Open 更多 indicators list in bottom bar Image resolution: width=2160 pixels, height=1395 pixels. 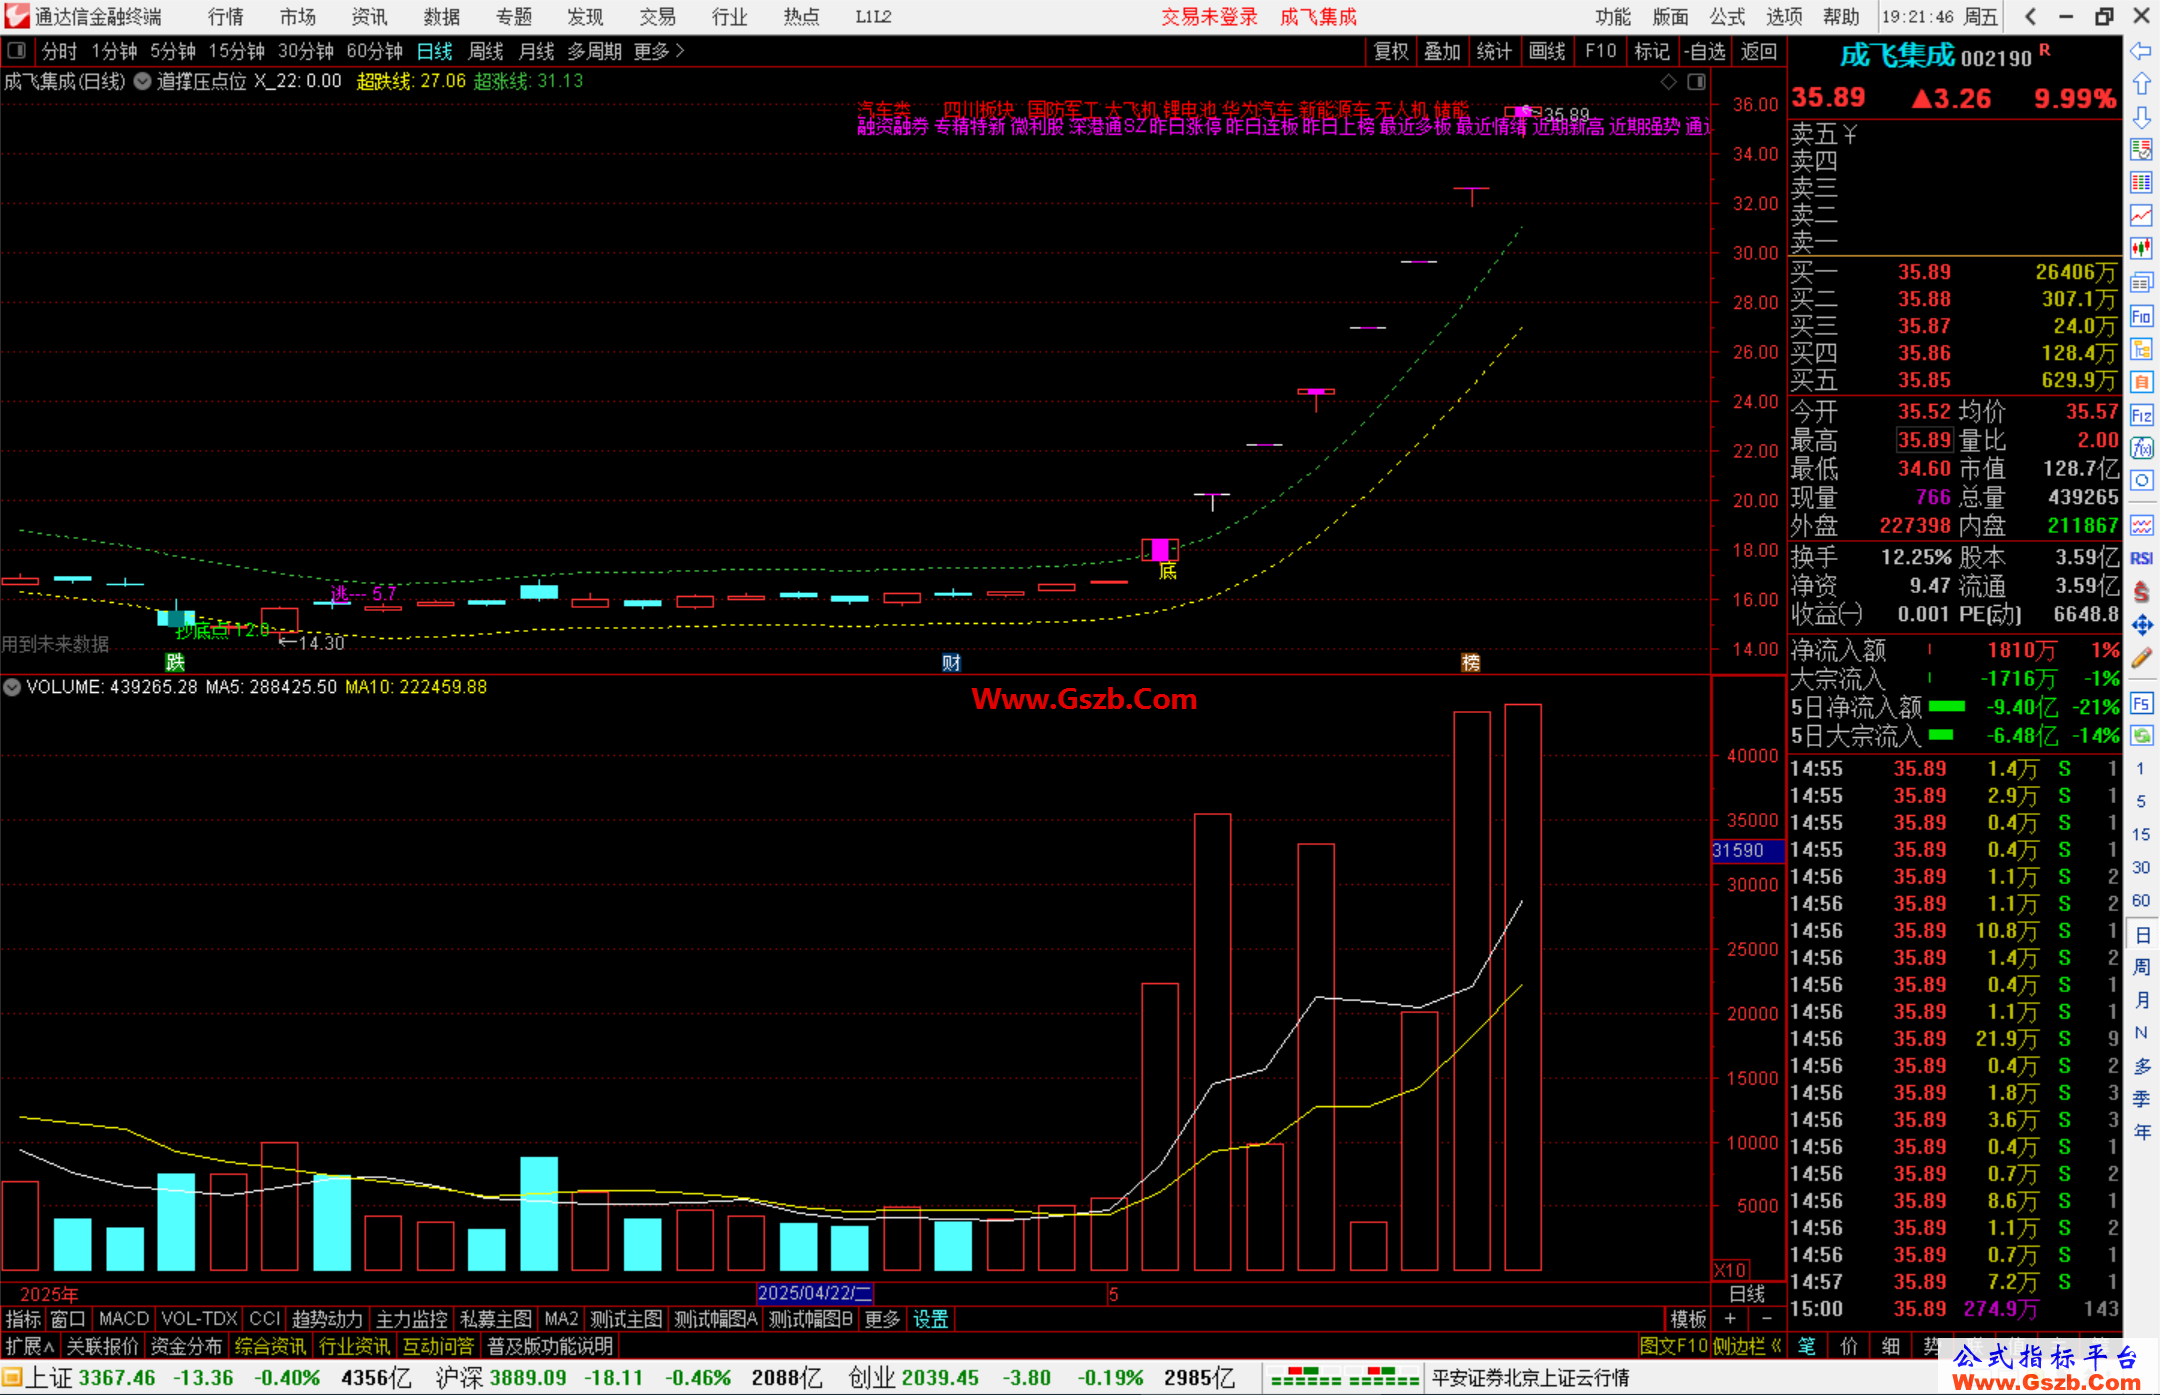pyautogui.click(x=882, y=1319)
